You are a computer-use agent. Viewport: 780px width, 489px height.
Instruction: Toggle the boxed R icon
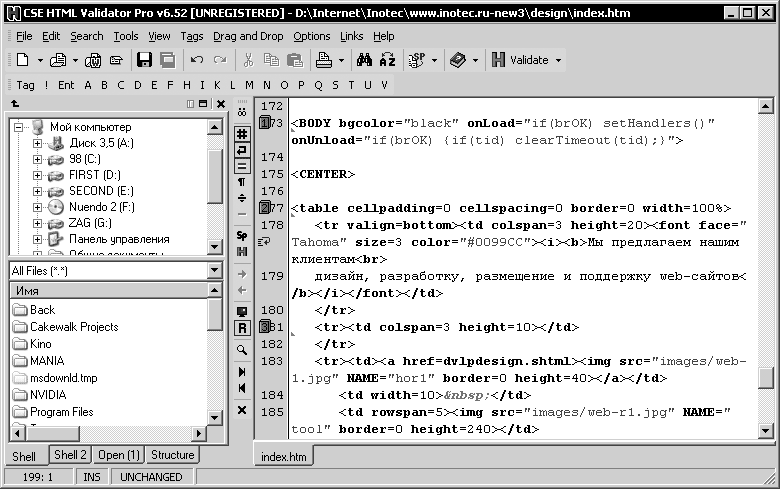coord(242,328)
